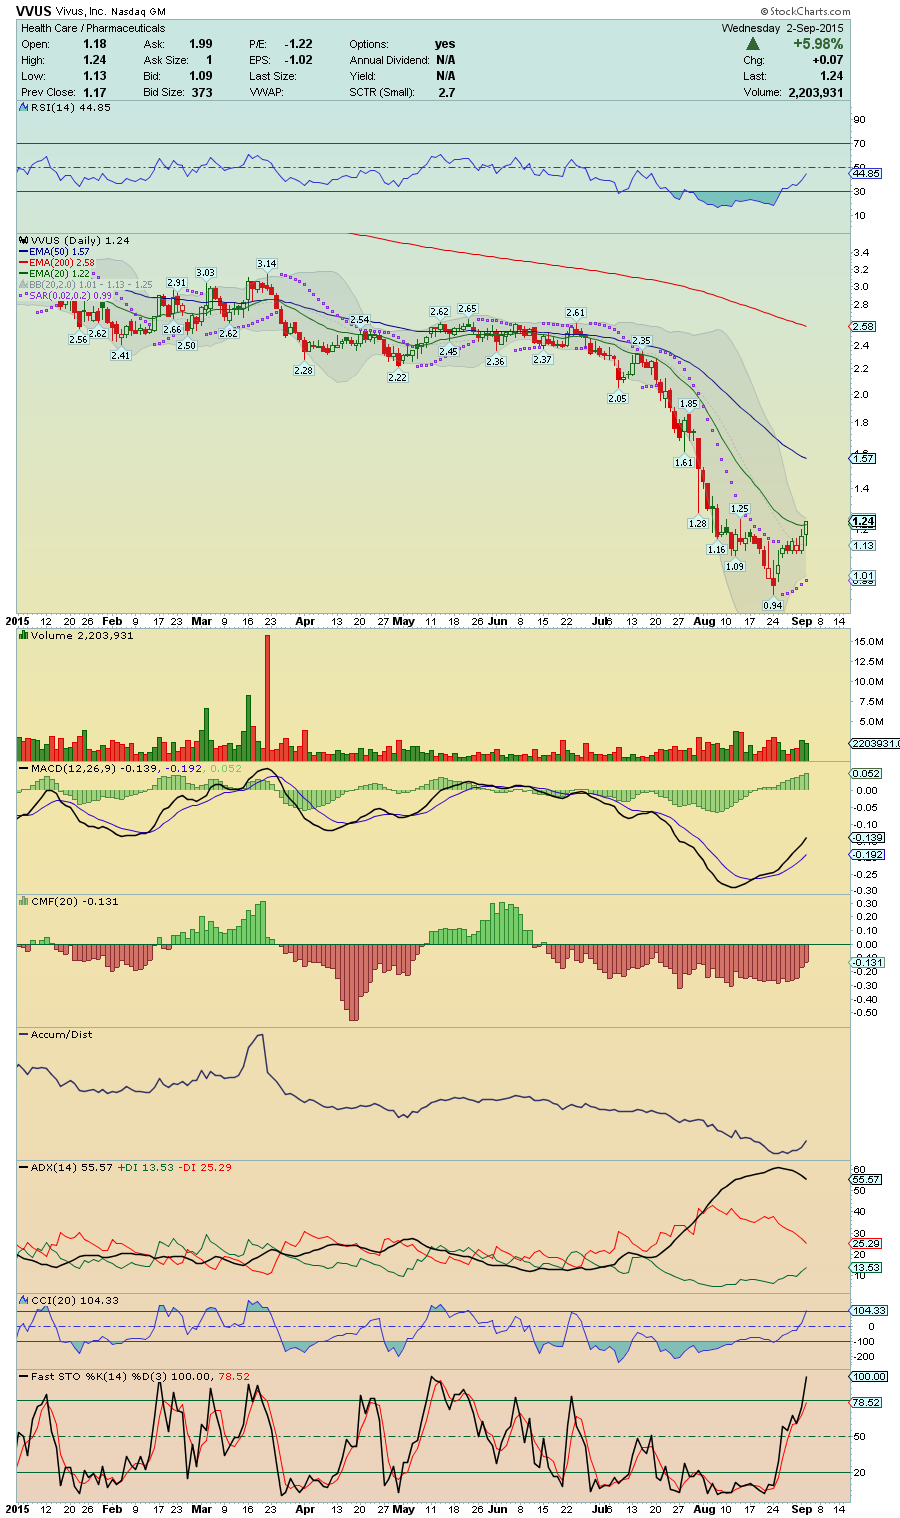Click the 1.09 August low label
Screen dimensions: 900x1518
735,566
